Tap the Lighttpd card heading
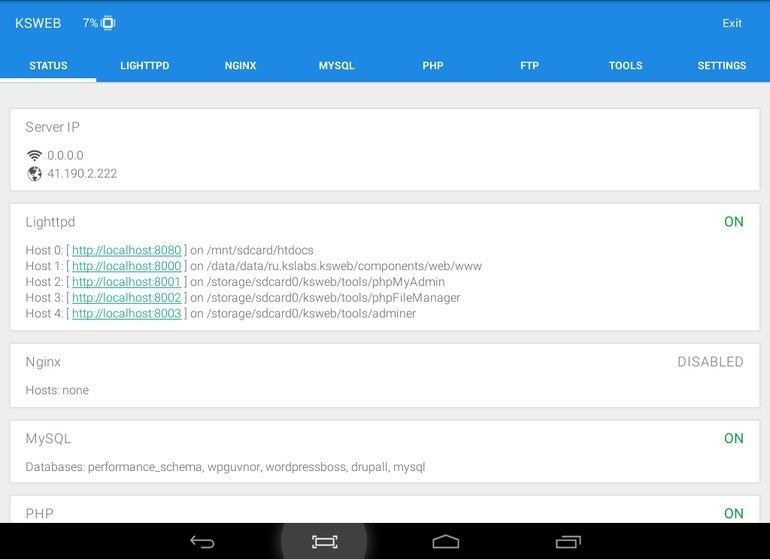Image resolution: width=770 pixels, height=559 pixels. [x=50, y=222]
